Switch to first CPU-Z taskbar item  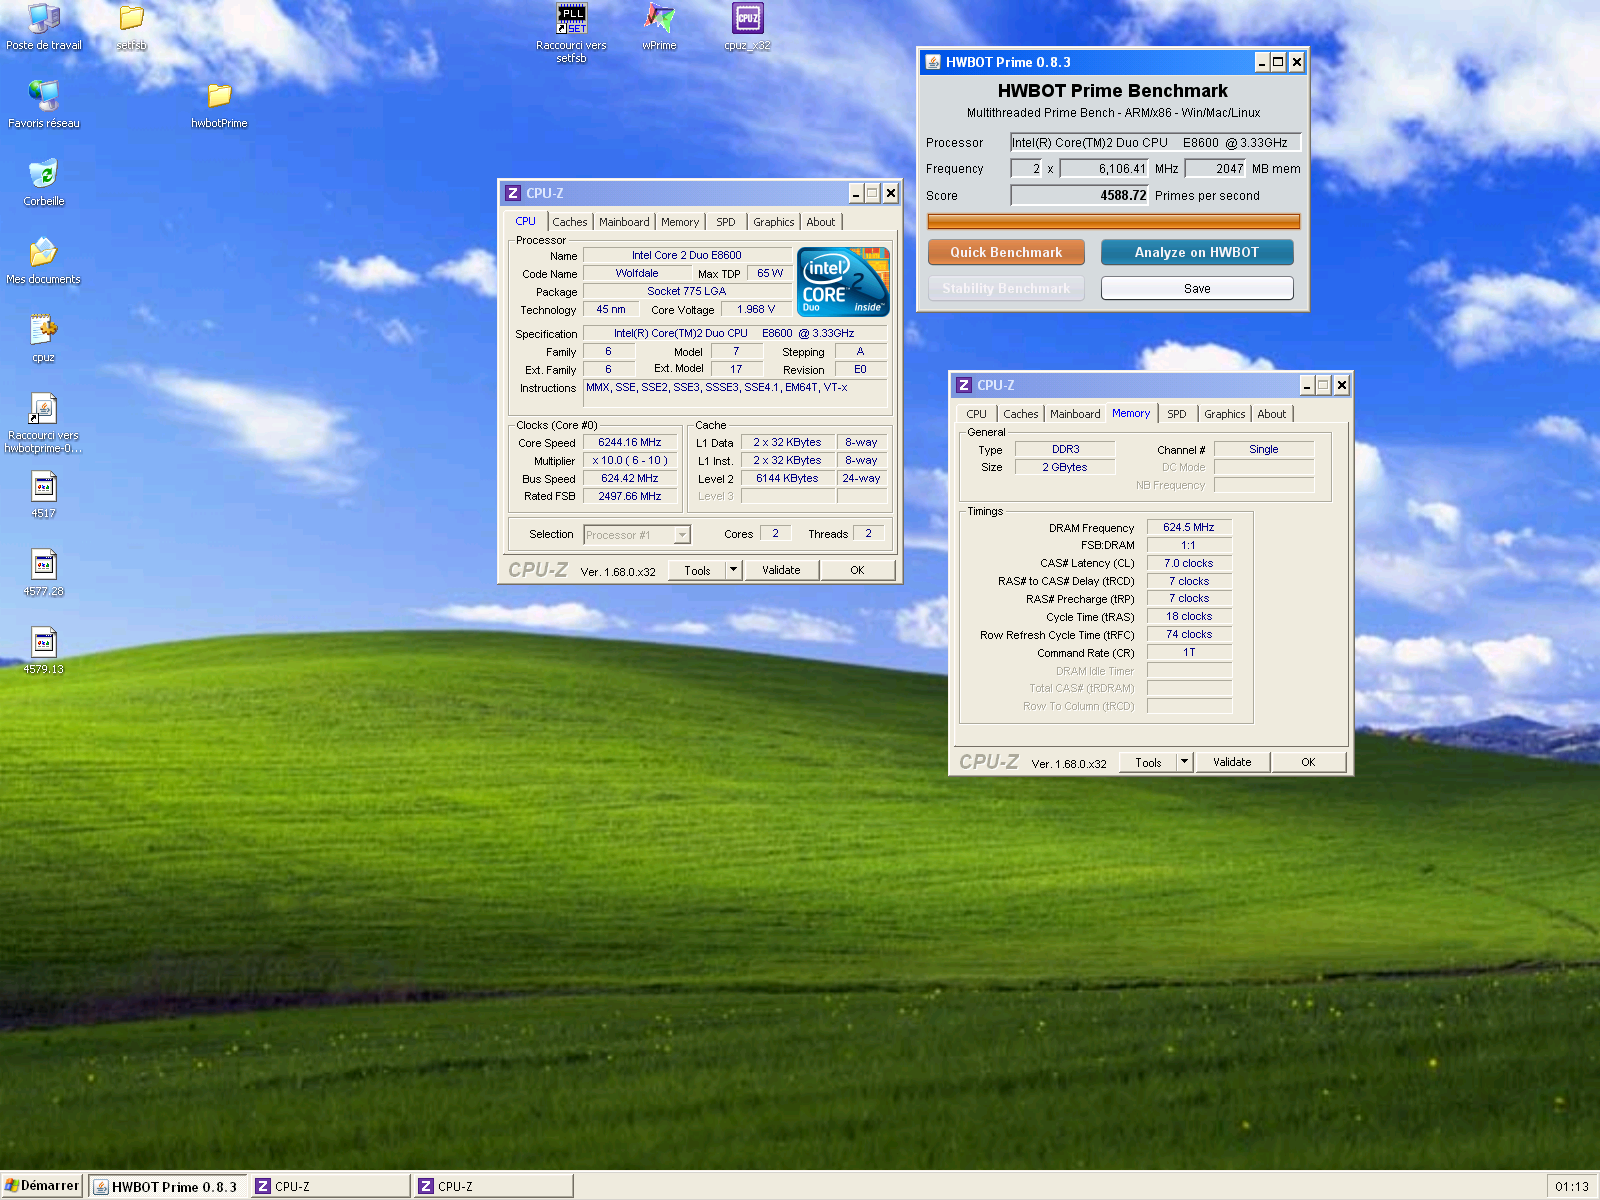(330, 1187)
